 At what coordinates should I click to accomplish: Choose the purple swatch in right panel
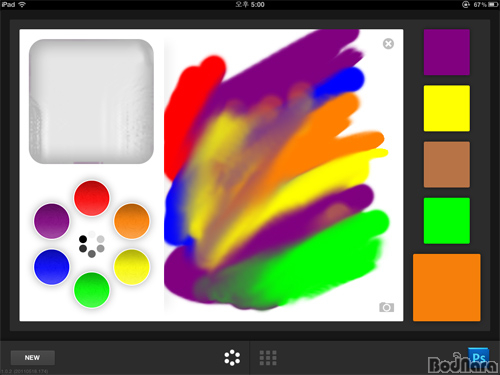click(447, 52)
